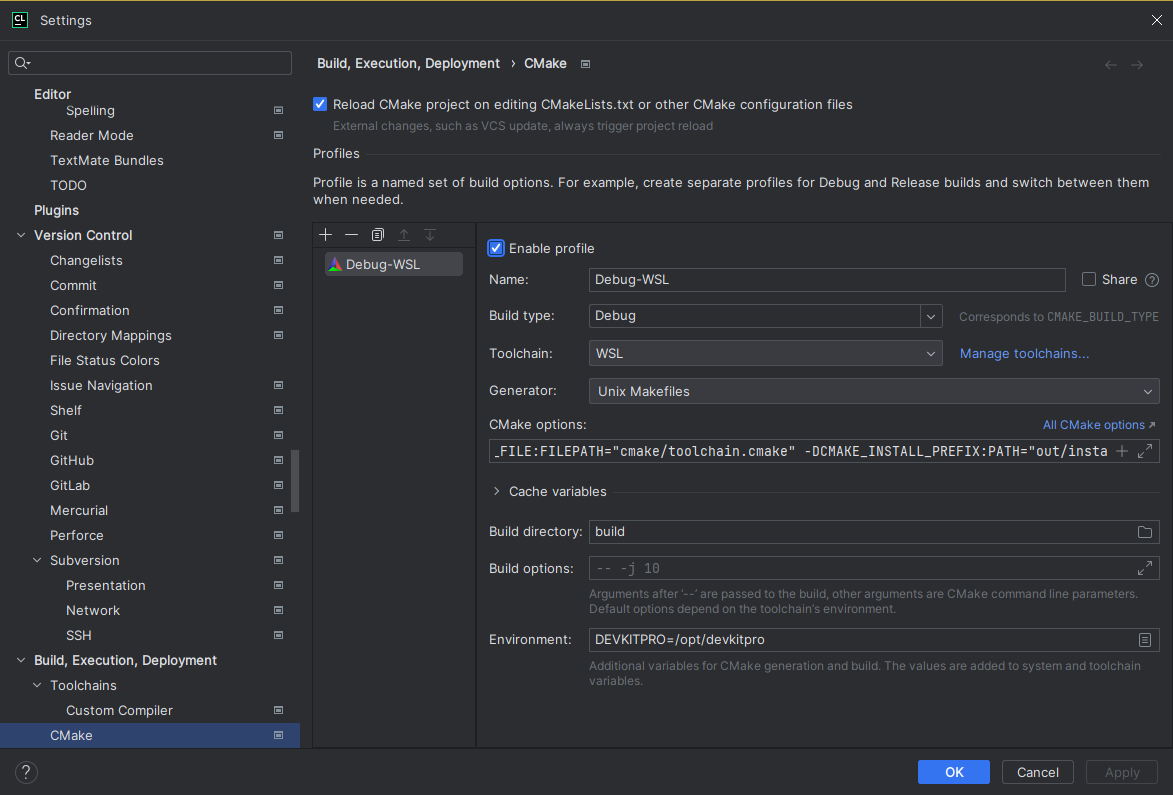The height and width of the screenshot is (795, 1173).
Task: Open the Plugins settings page
Action: tap(56, 210)
